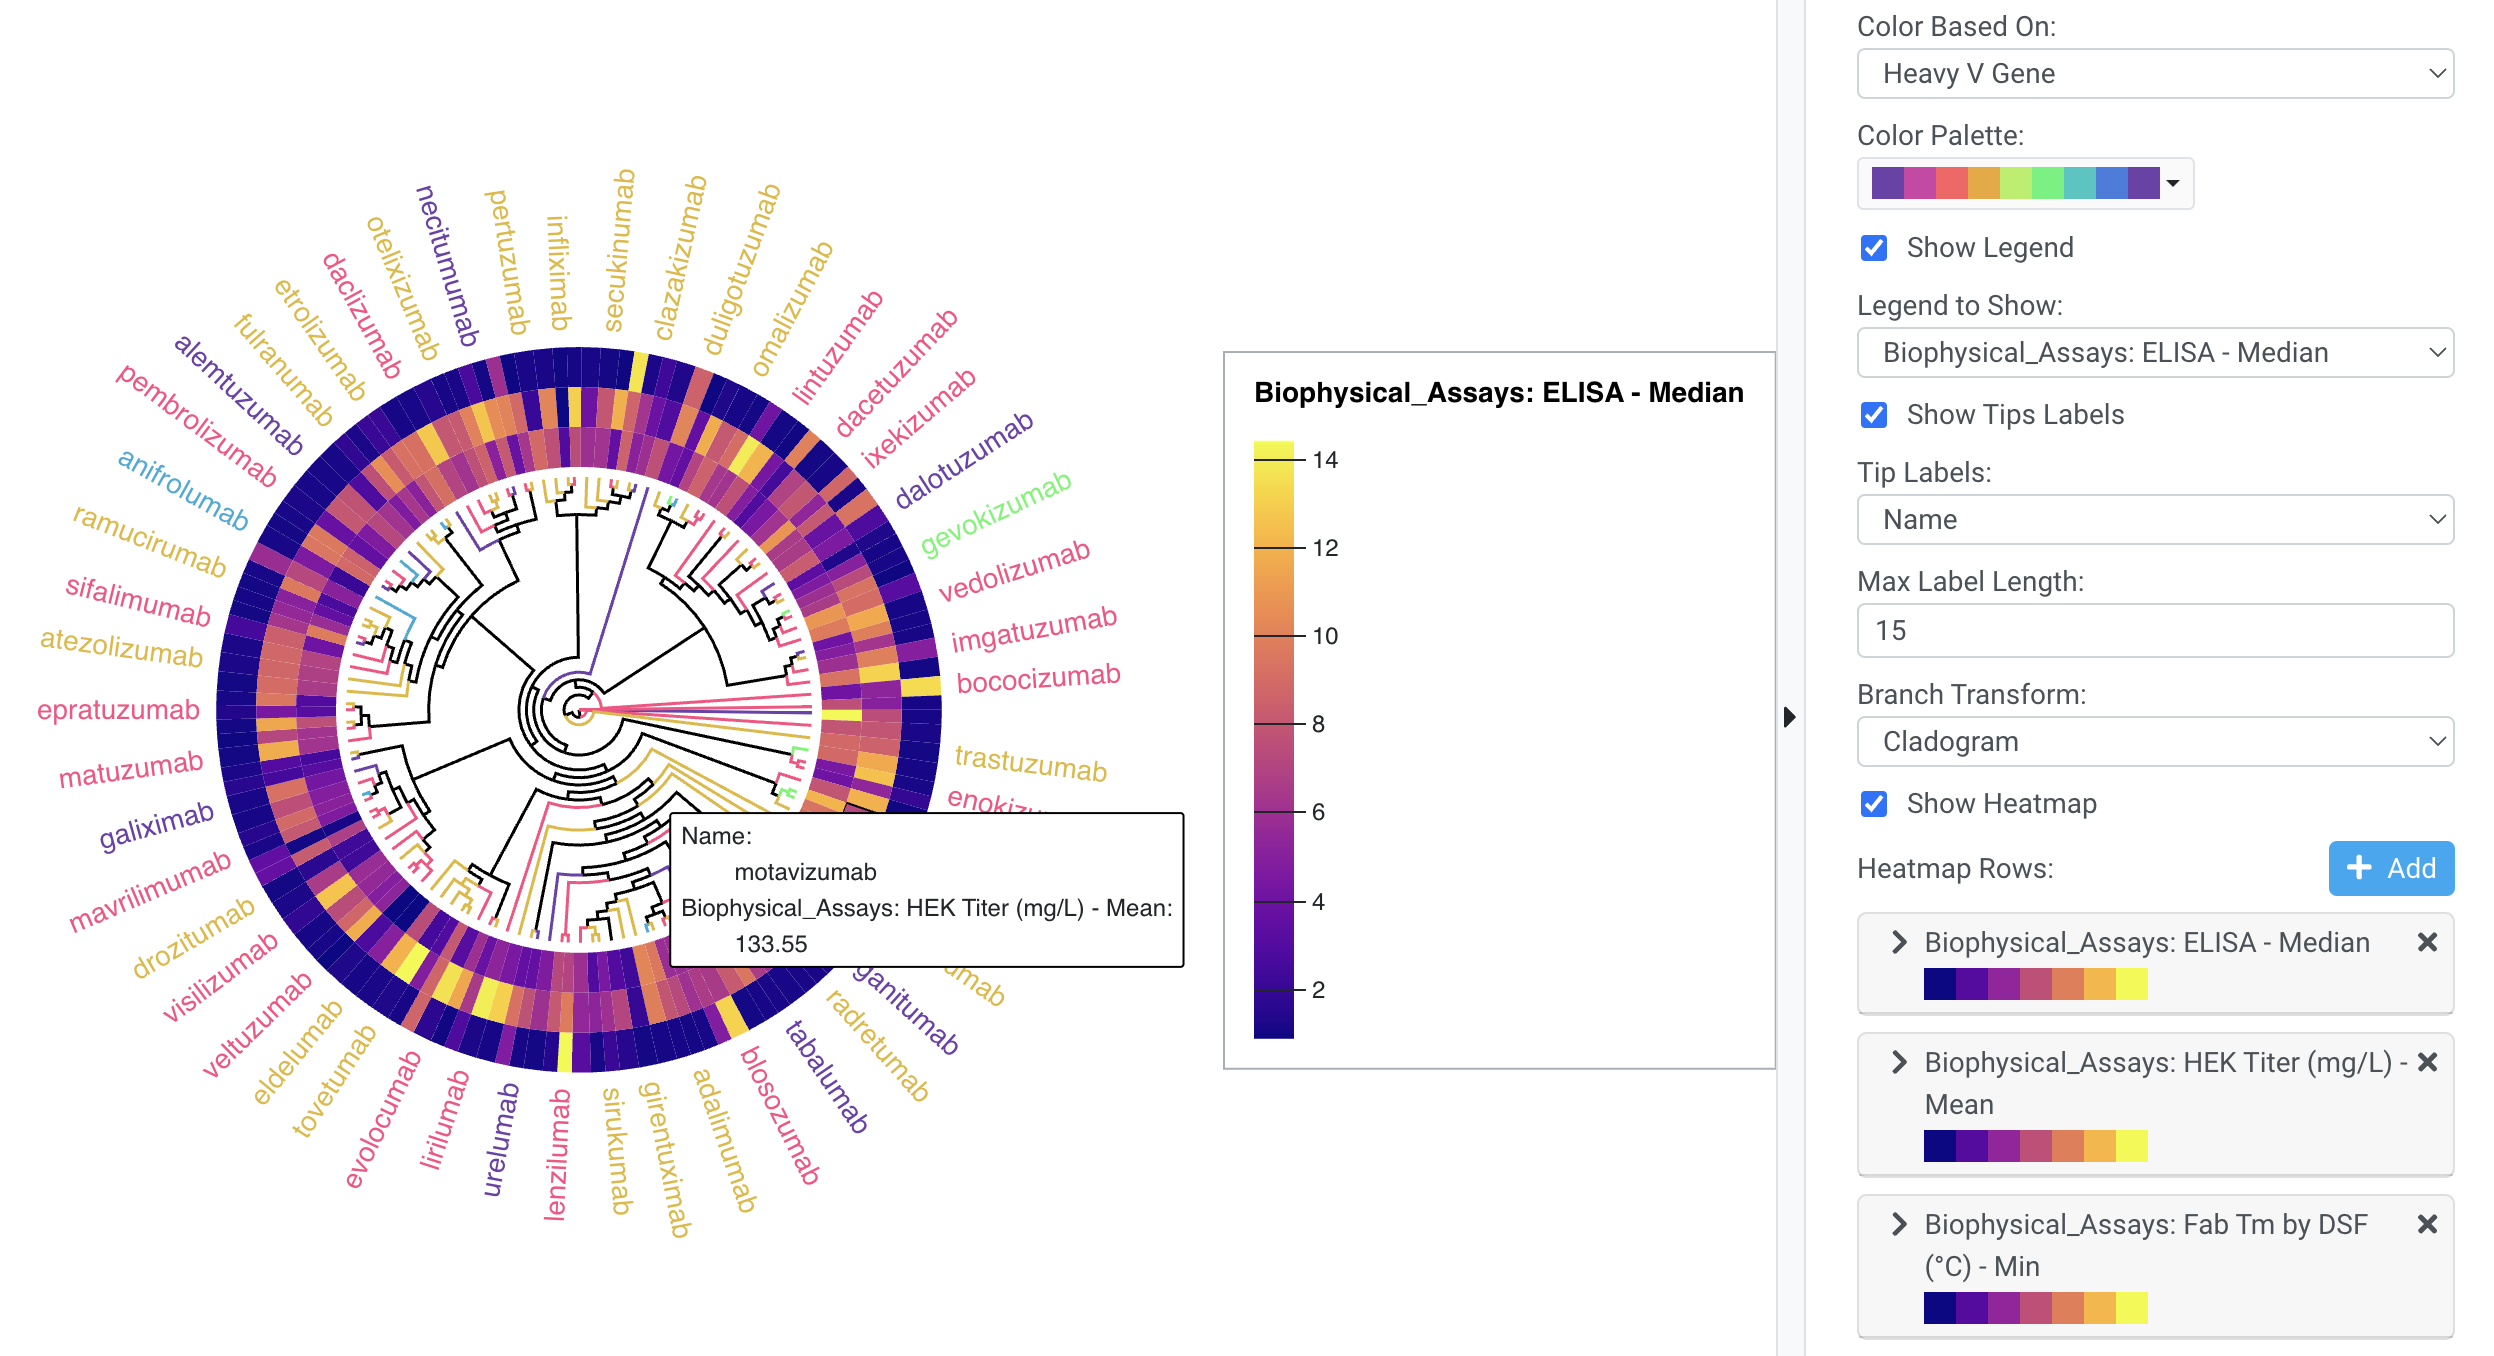Open the Branch Transform Cladogram dropdown
The width and height of the screenshot is (2494, 1356).
coord(2154,742)
